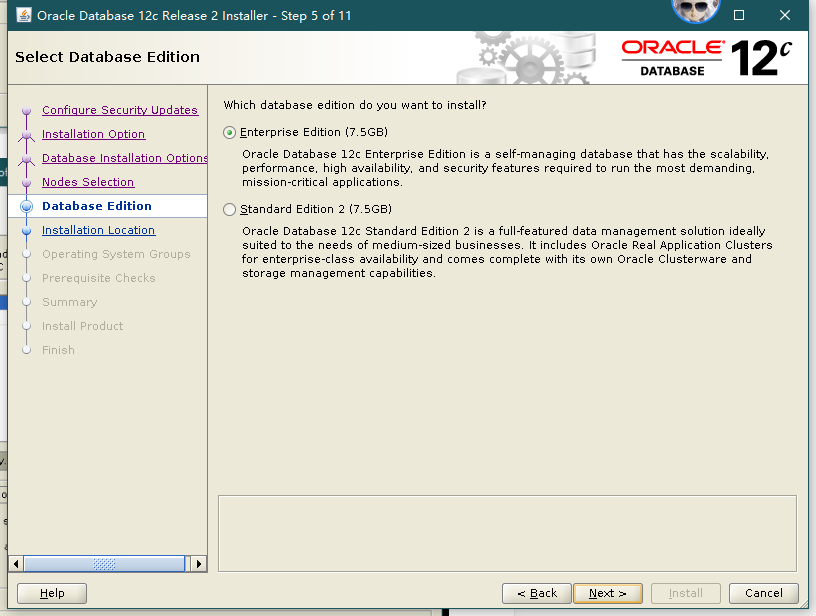The height and width of the screenshot is (616, 816).
Task: Click the Nodes Selection step bullet icon
Action: coord(27,183)
